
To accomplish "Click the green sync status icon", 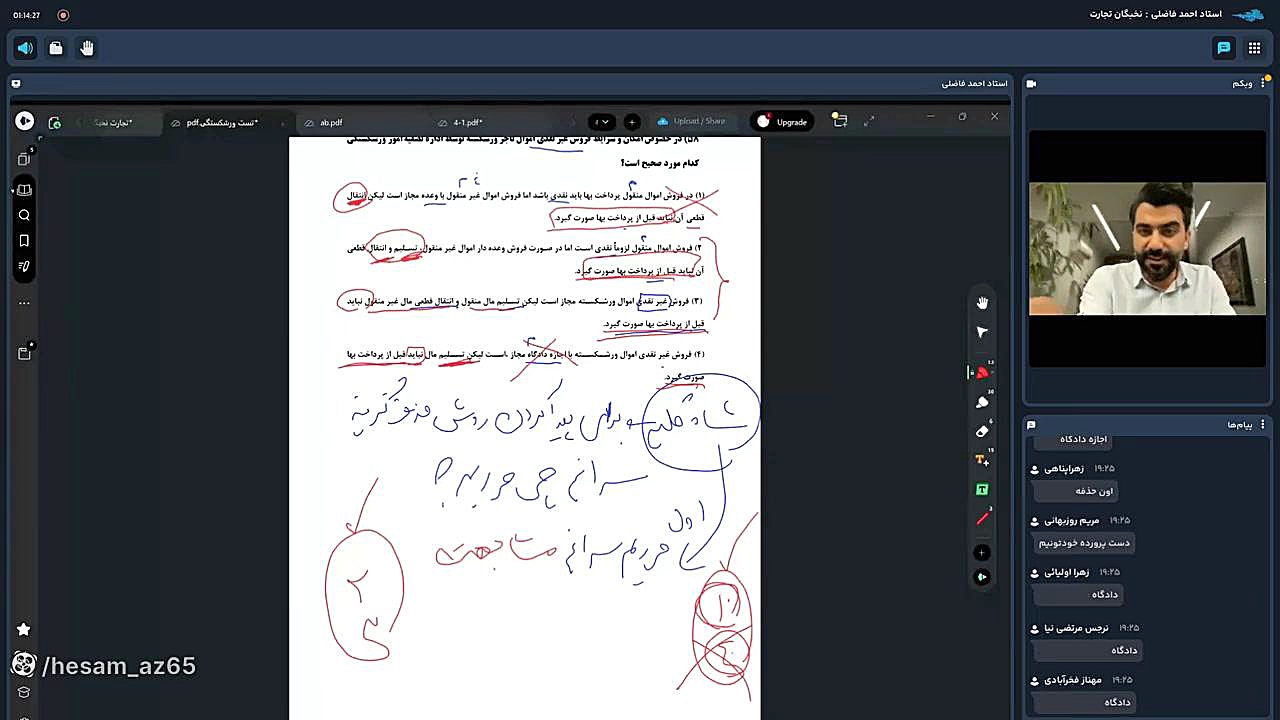I will pos(55,122).
